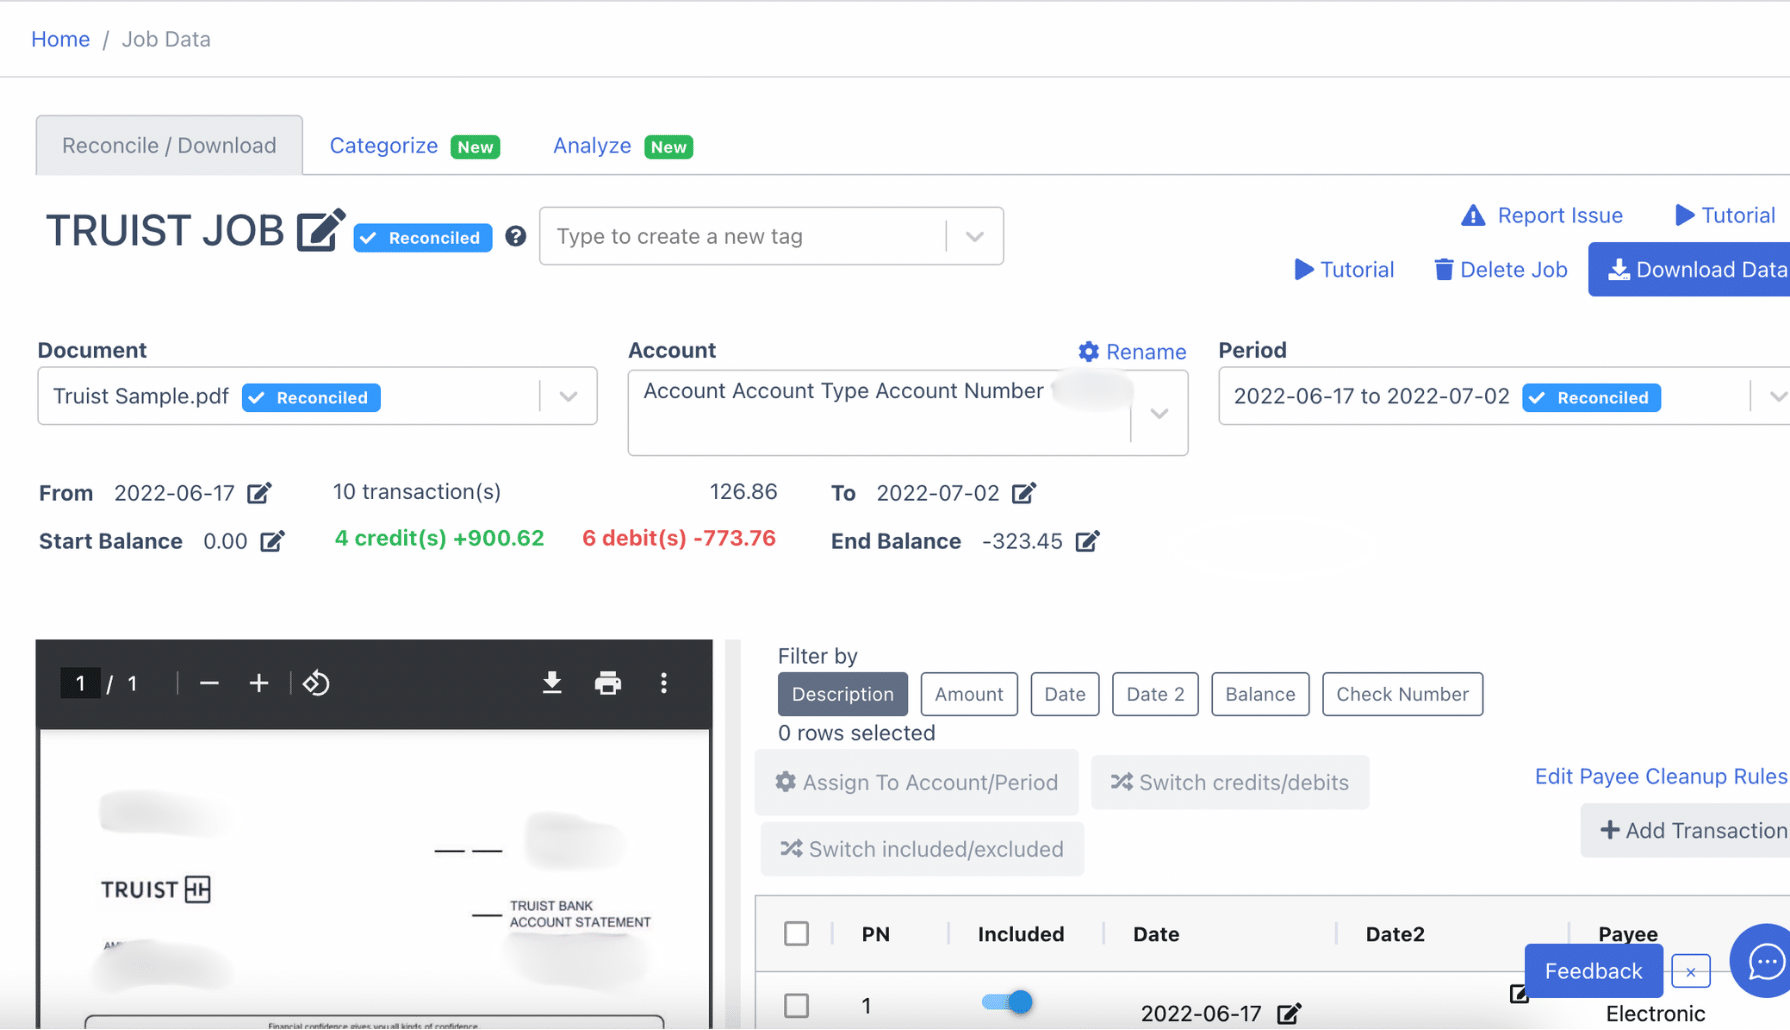Edit the End Balance value
This screenshot has width=1790, height=1030.
pyautogui.click(x=1087, y=541)
